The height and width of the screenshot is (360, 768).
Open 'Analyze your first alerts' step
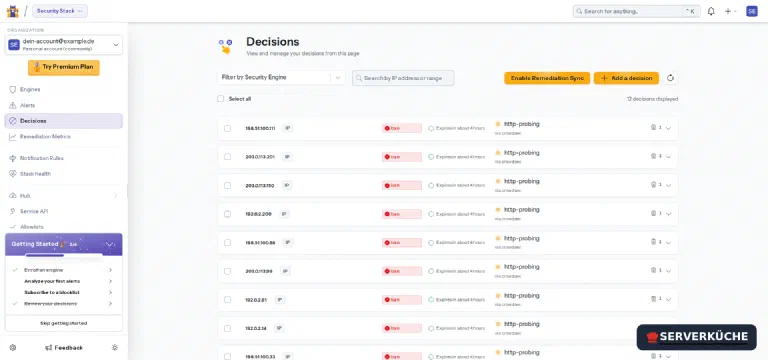pyautogui.click(x=64, y=281)
